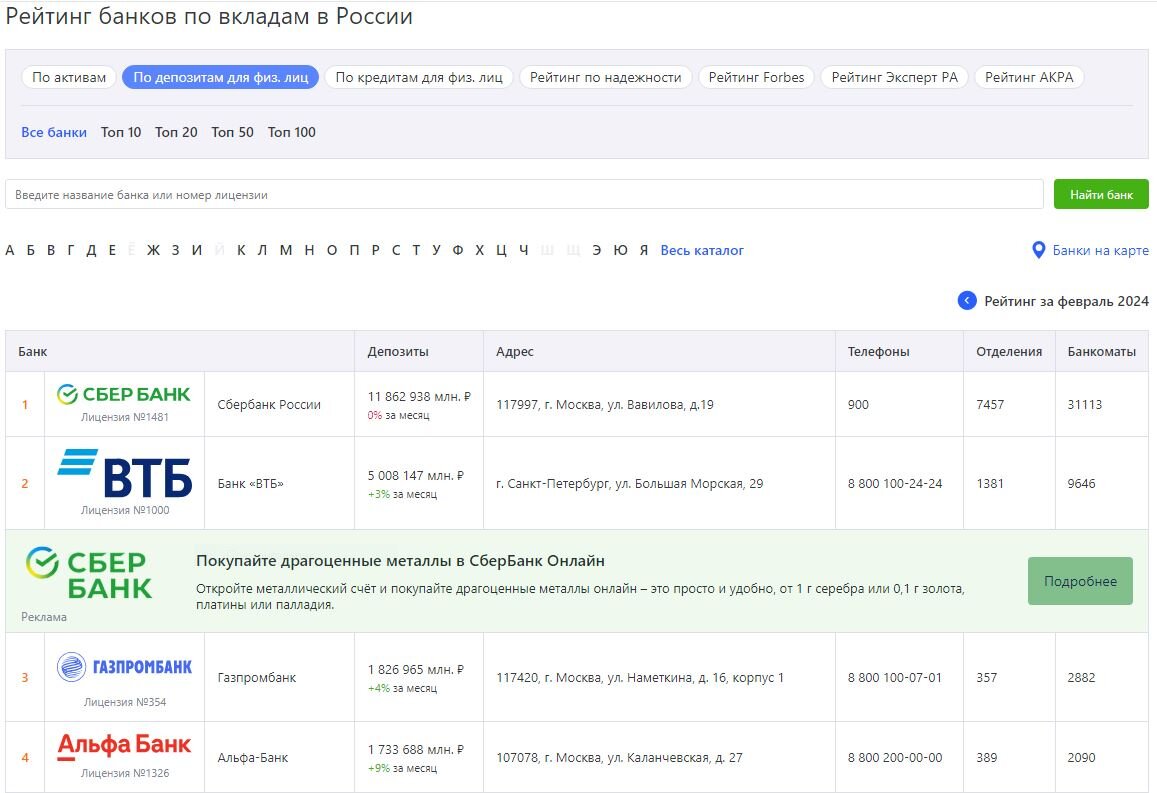Filter the list by 'Топ 10'
Screen dimensions: 1157x793
121,132
